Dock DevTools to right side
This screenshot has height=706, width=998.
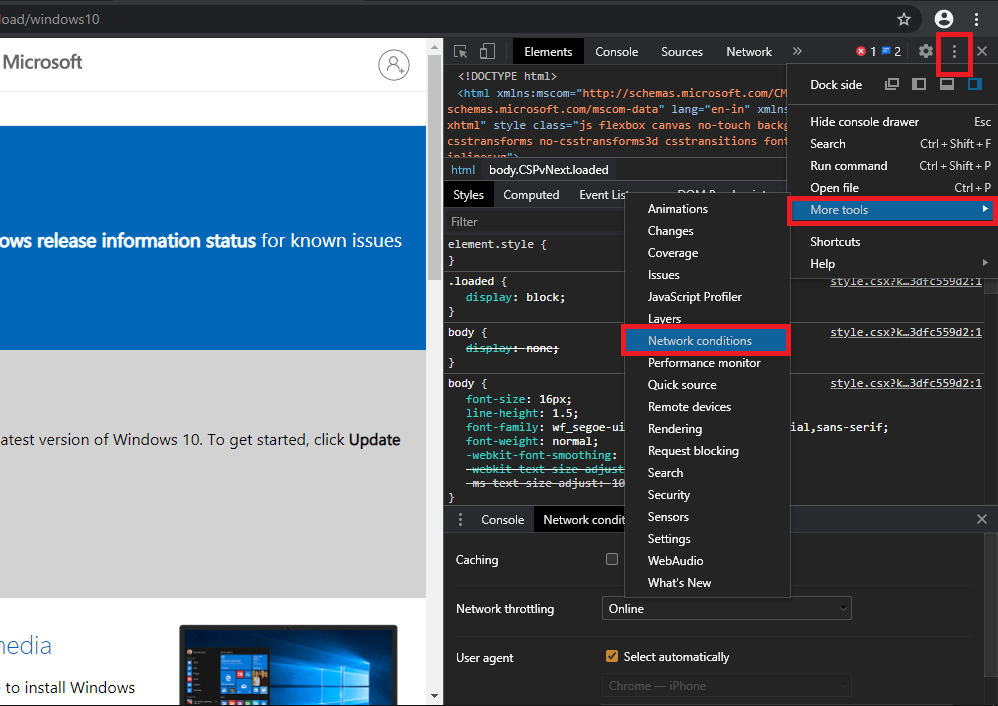pos(974,84)
